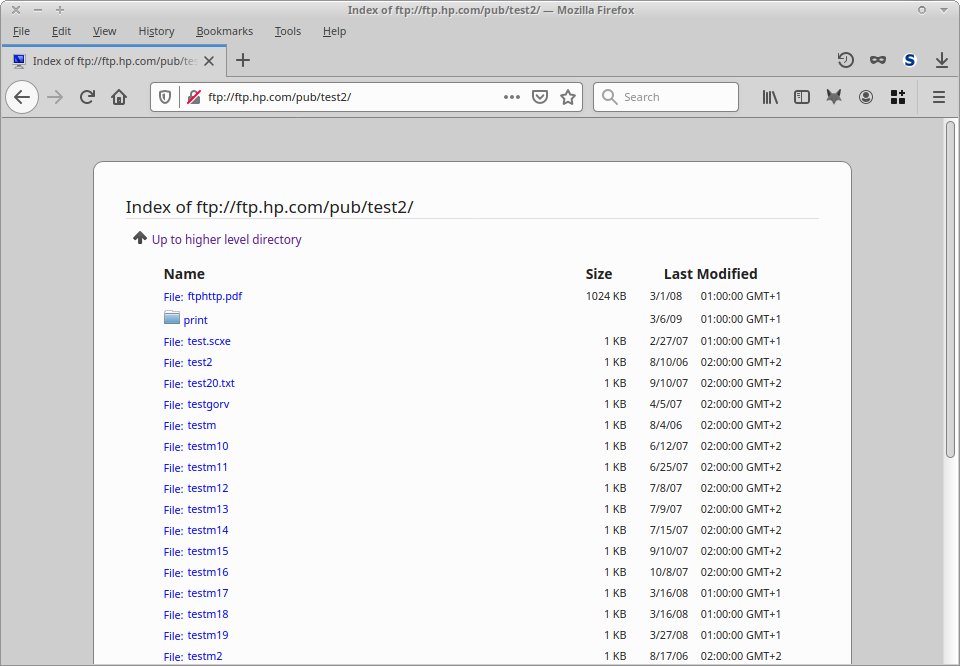Open tracking protection shield panel
Screen dimensions: 960x666
(x=166, y=97)
